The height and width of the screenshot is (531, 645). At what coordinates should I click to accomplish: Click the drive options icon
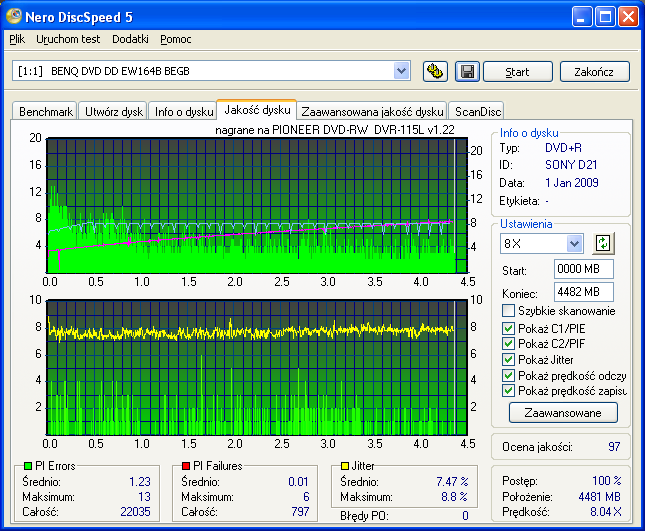pyautogui.click(x=435, y=72)
